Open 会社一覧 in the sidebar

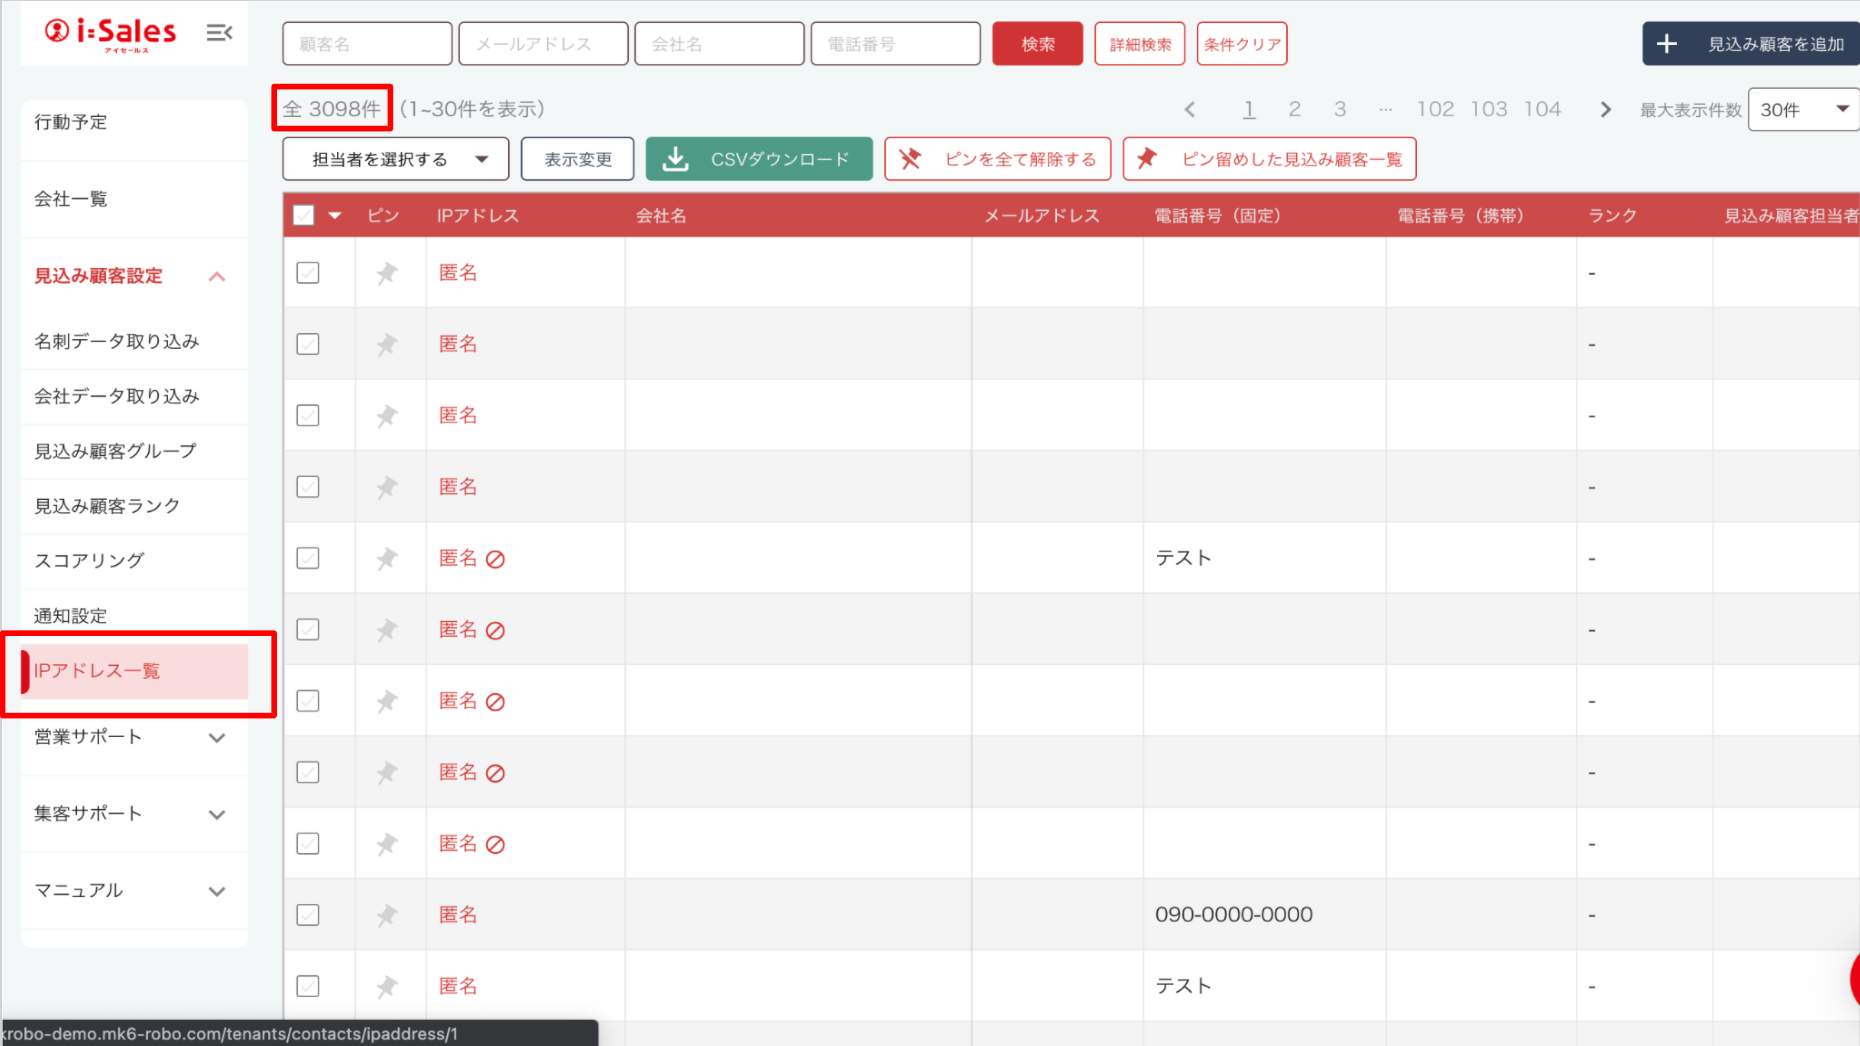click(71, 199)
